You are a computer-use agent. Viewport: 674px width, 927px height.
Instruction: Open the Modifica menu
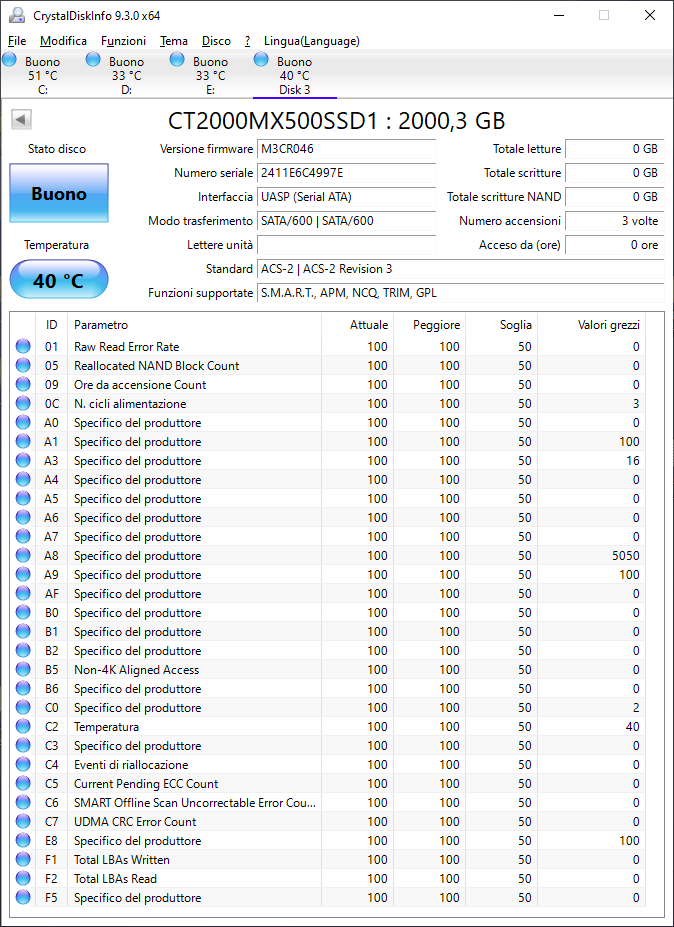tap(63, 41)
